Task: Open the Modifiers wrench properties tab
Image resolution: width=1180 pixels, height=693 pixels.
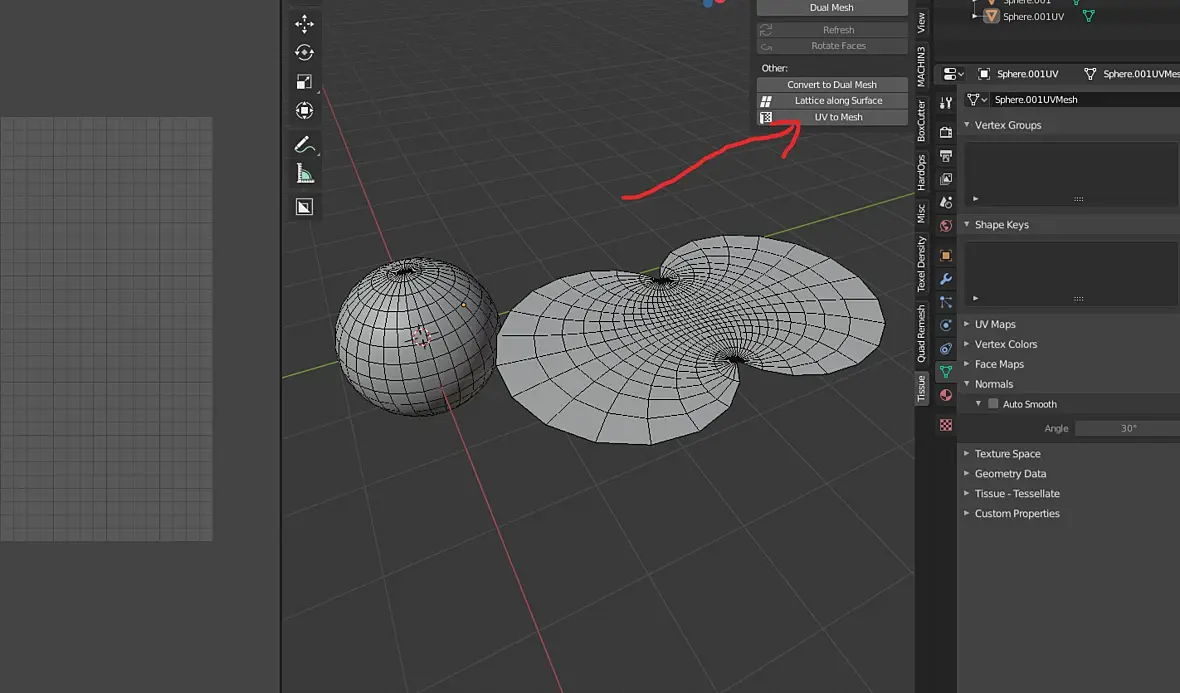Action: pos(946,279)
